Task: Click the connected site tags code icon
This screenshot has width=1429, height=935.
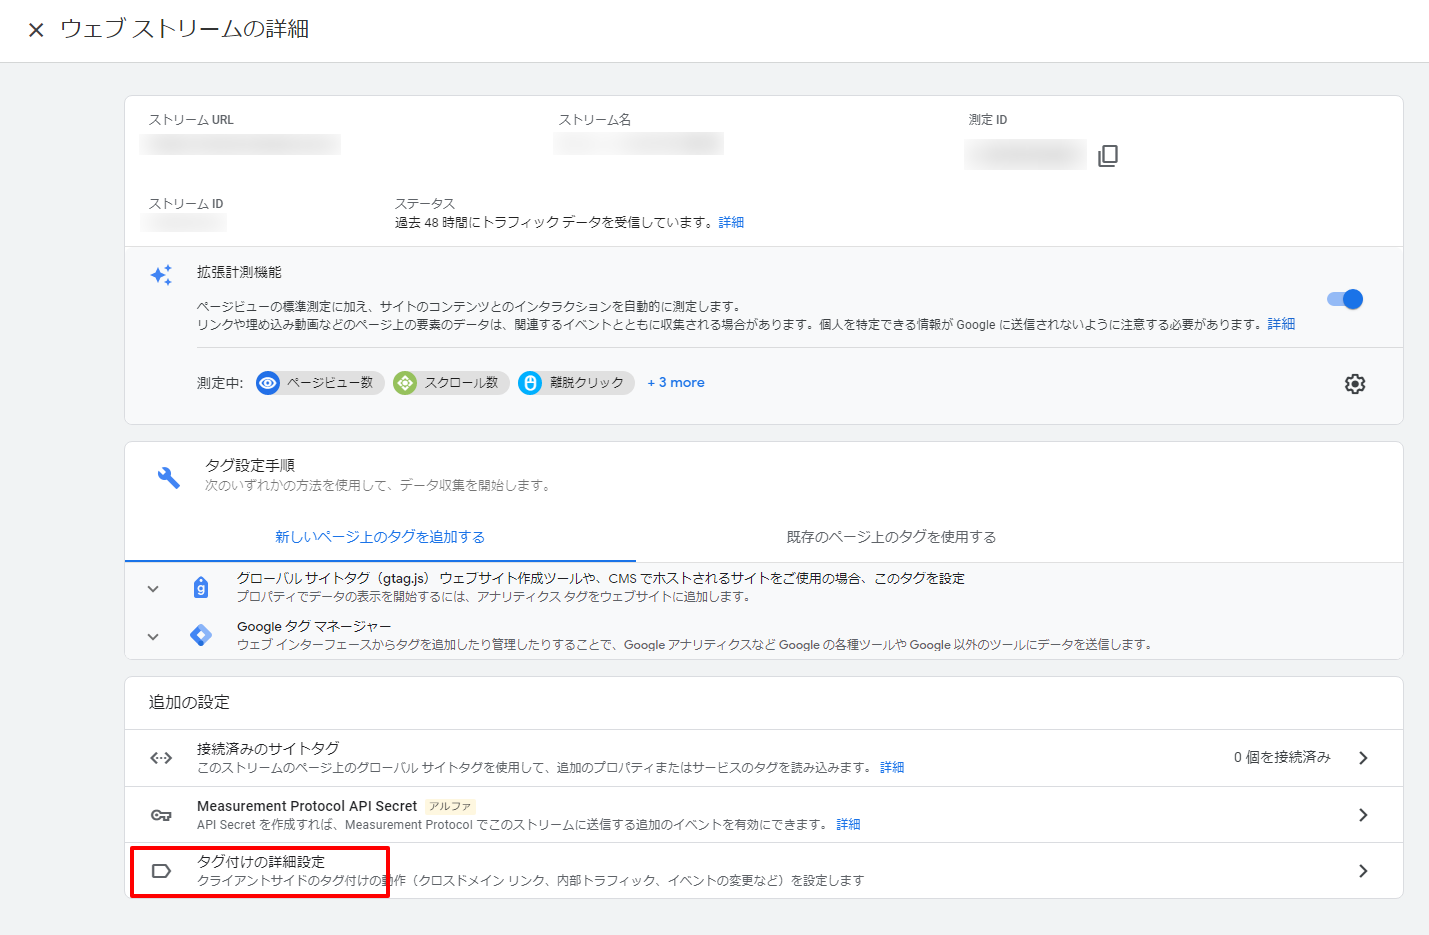Action: click(161, 758)
